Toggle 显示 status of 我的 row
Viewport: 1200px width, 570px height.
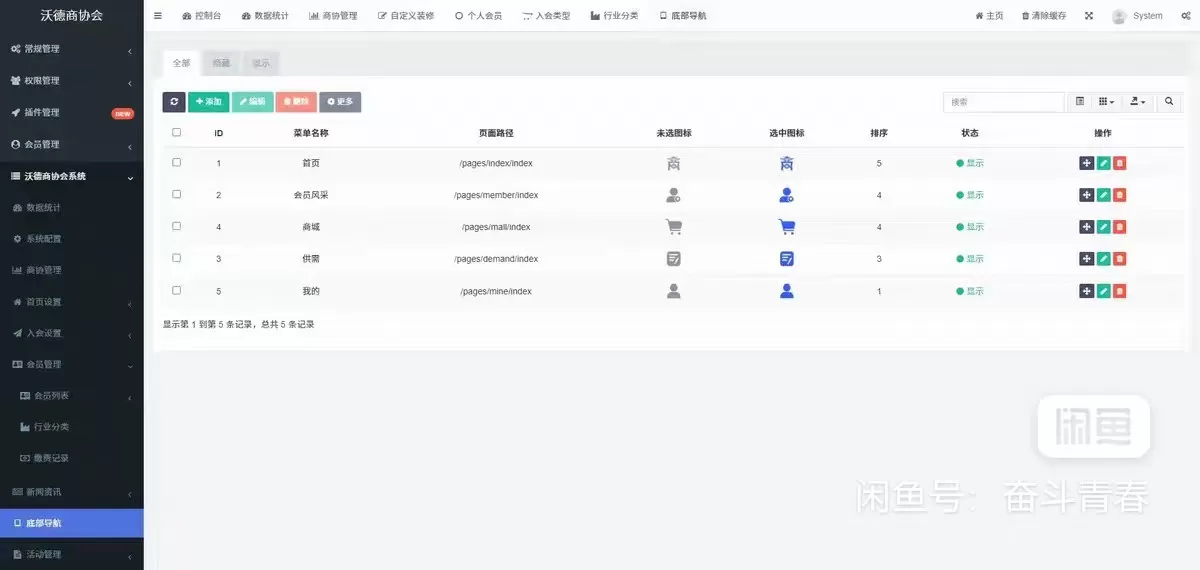point(970,291)
